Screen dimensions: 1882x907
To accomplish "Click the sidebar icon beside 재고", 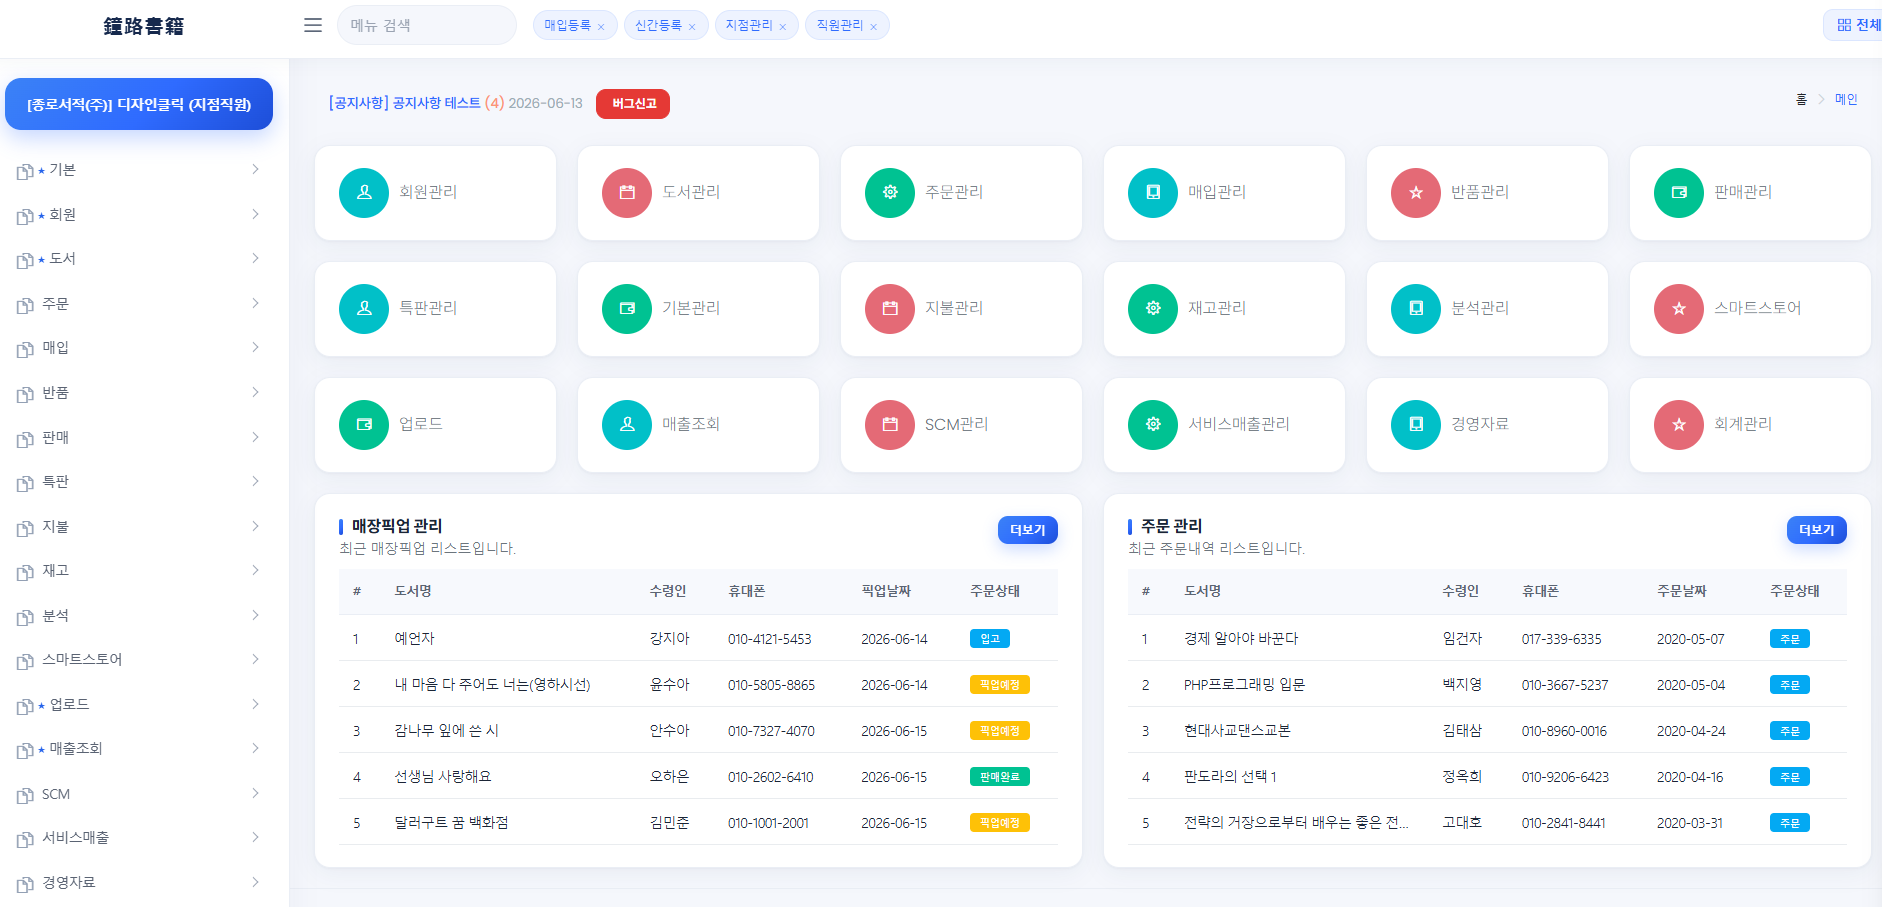I will [x=25, y=572].
